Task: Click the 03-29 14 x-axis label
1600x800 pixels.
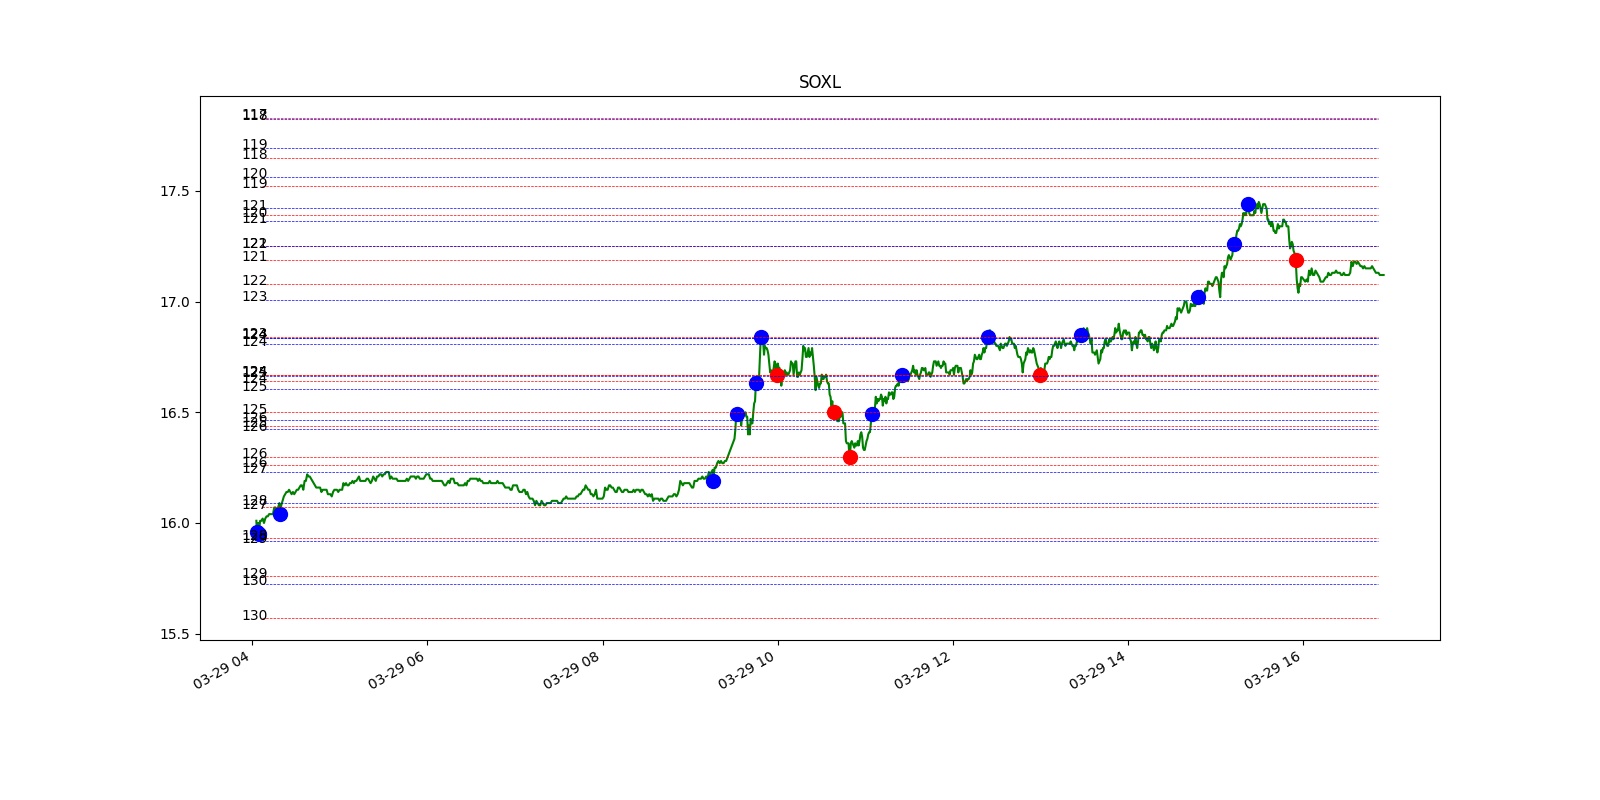Action: tap(1097, 669)
